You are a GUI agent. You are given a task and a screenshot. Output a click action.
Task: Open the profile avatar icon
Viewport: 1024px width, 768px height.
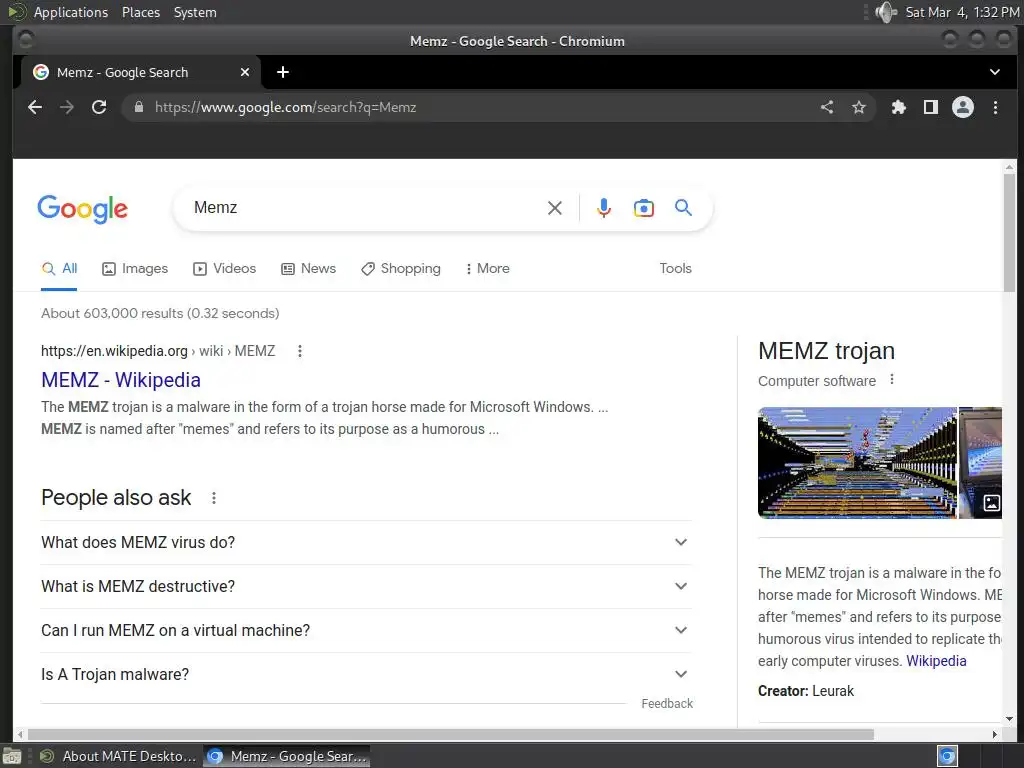pos(963,107)
